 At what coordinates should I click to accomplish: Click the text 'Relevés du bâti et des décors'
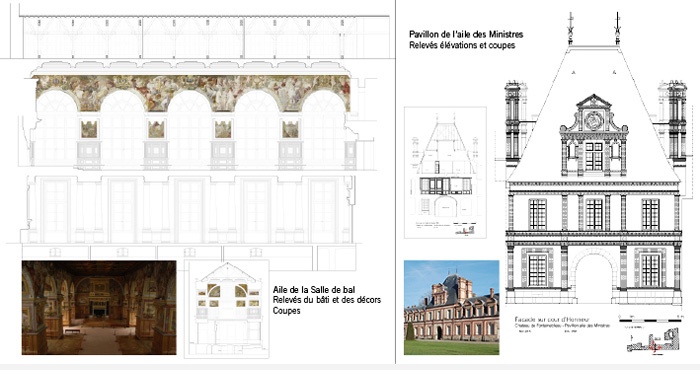point(327,300)
